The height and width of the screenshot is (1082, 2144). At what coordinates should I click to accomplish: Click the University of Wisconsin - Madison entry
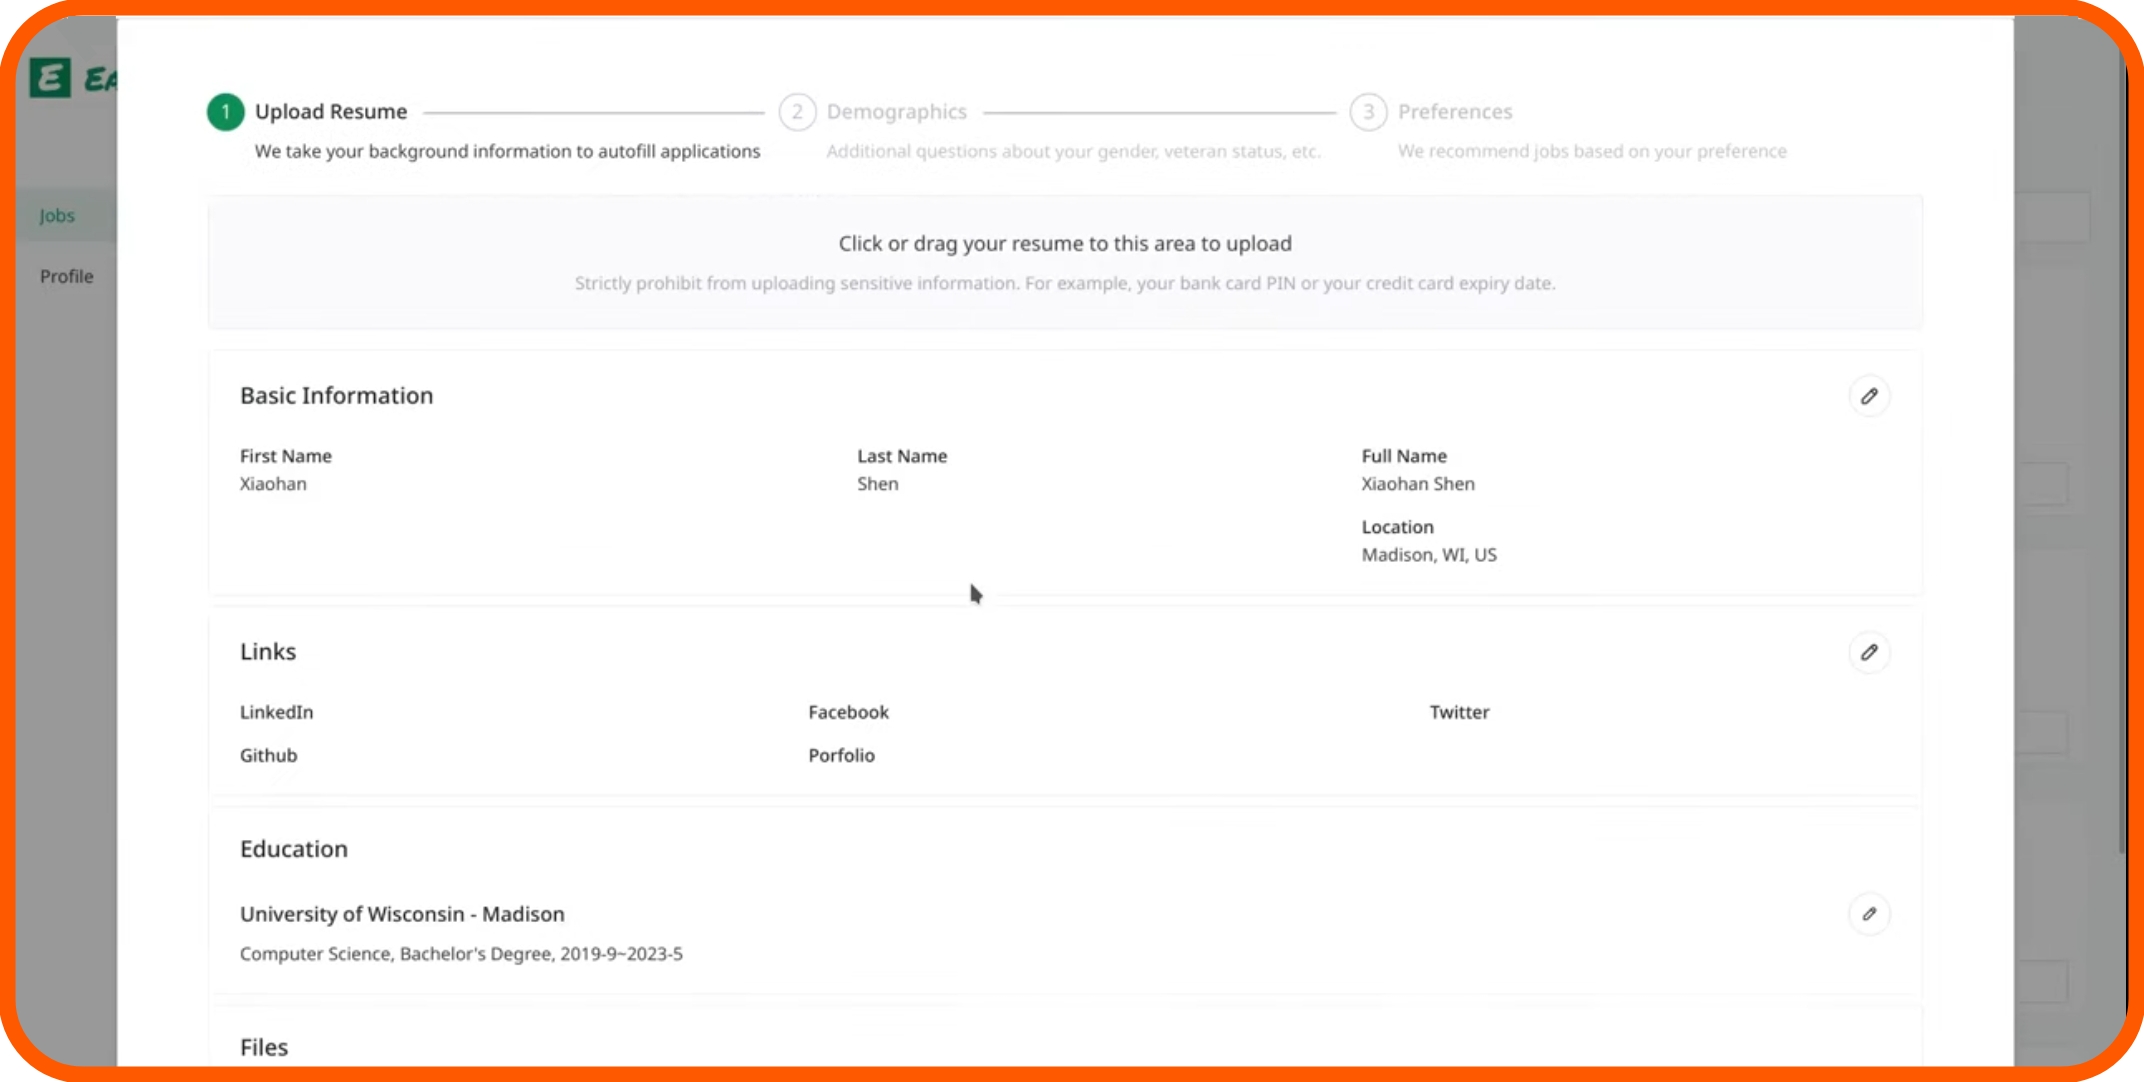[402, 914]
